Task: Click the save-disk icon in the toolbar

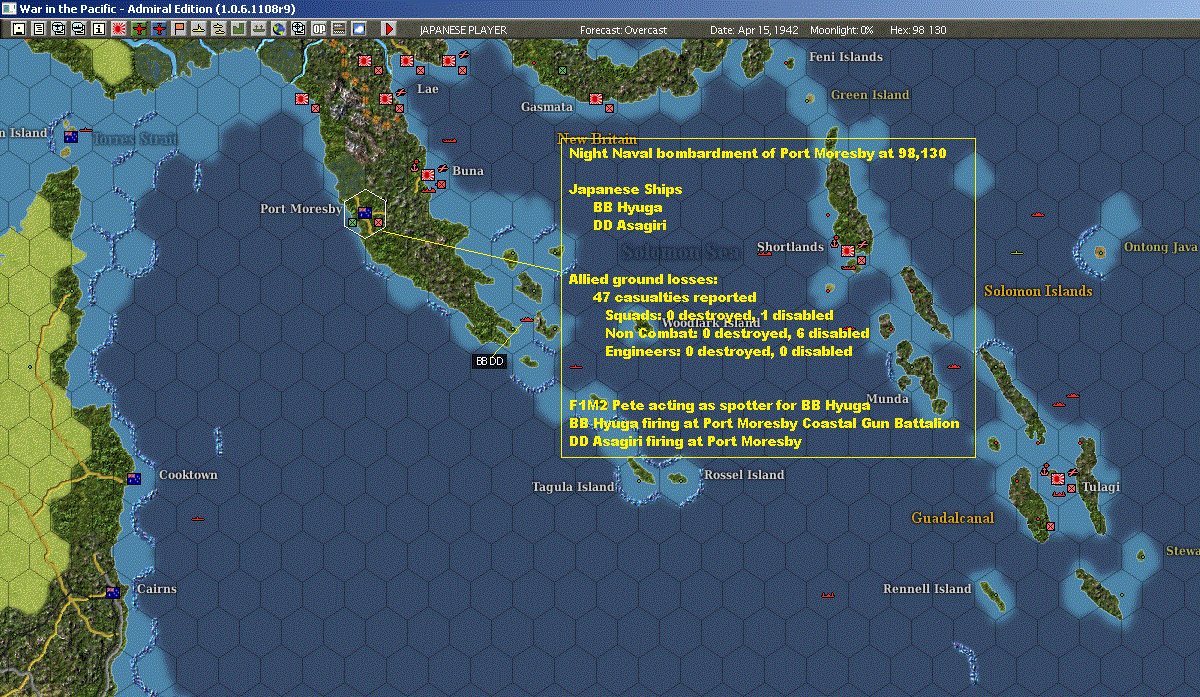Action: point(18,29)
